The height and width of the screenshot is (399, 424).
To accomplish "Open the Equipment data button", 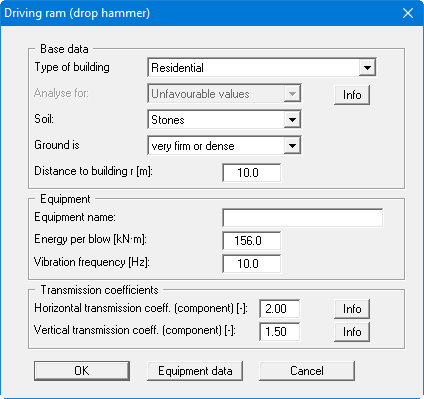I will click(195, 371).
